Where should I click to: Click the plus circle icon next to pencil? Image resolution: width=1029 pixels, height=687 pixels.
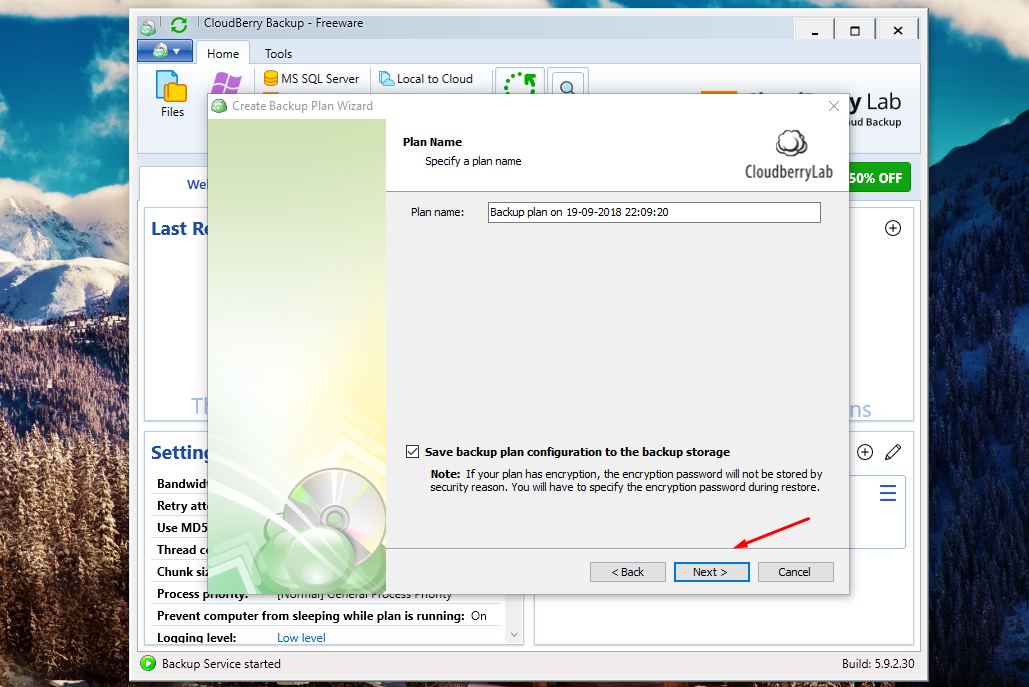pyautogui.click(x=865, y=452)
